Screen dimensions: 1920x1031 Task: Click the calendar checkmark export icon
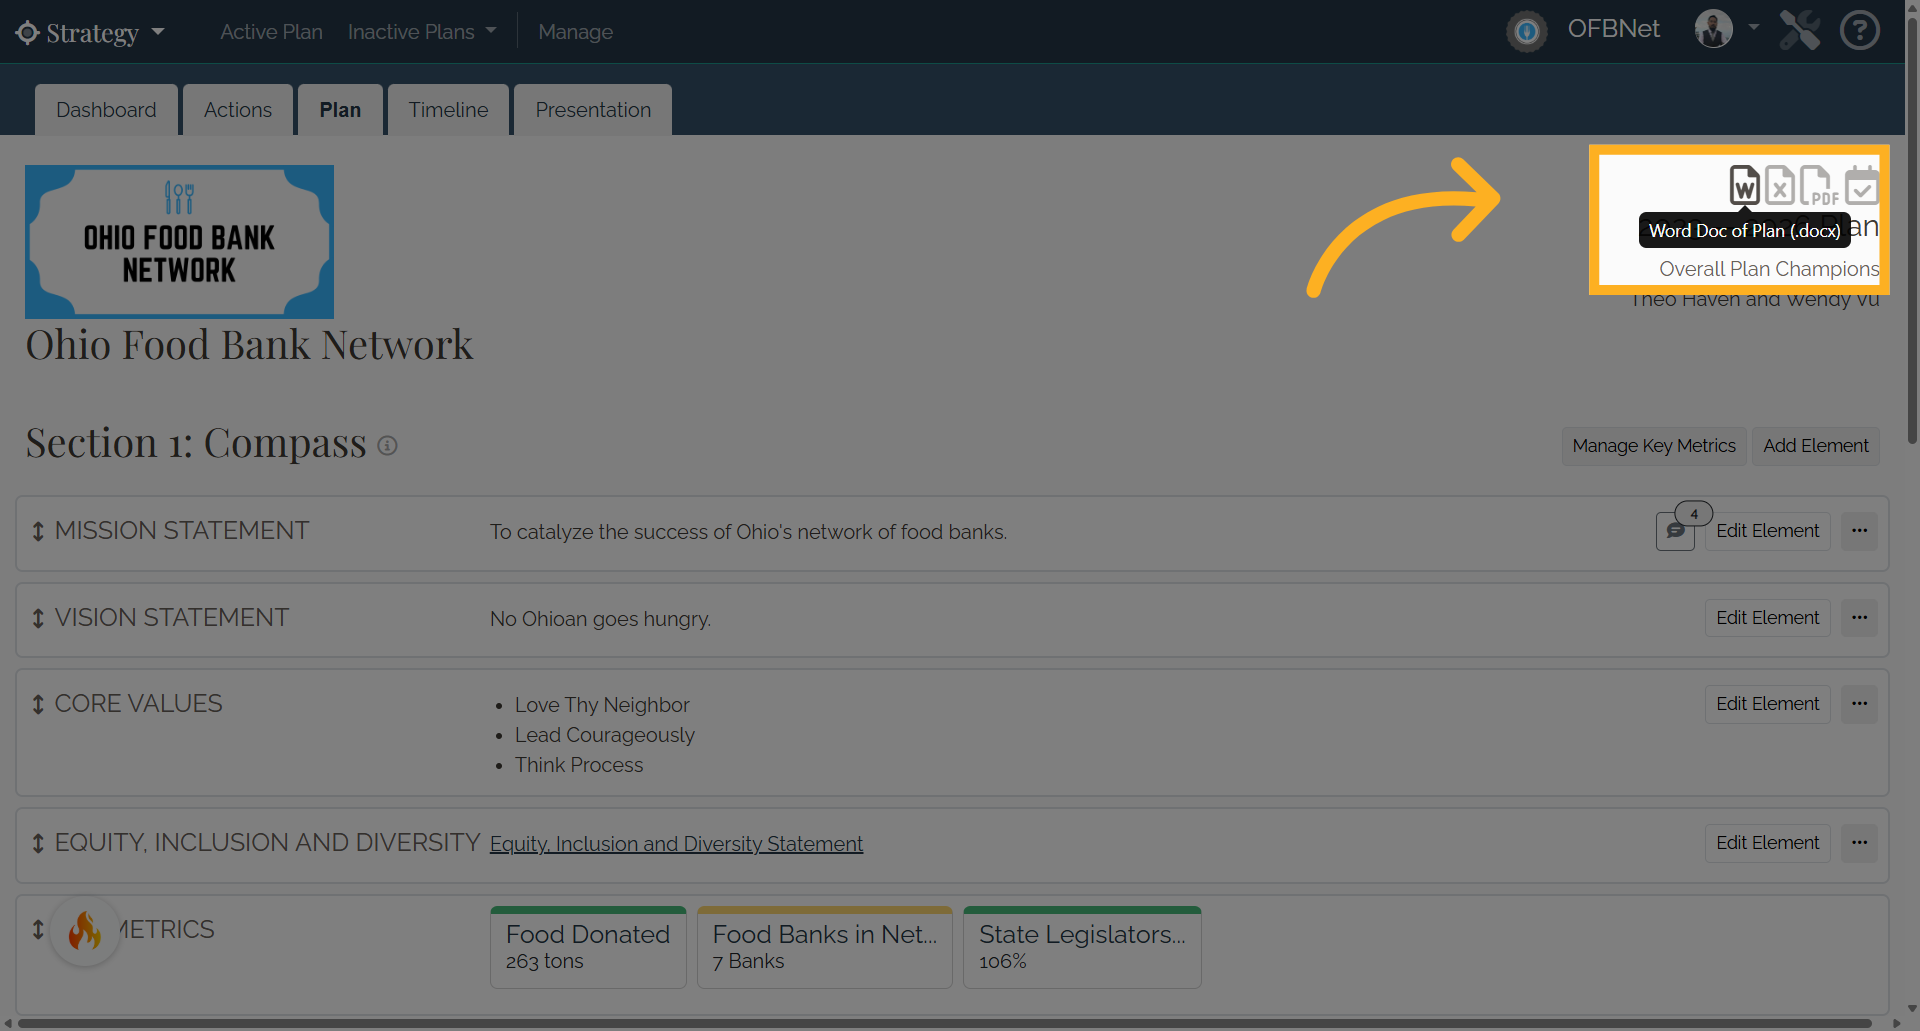pos(1862,186)
